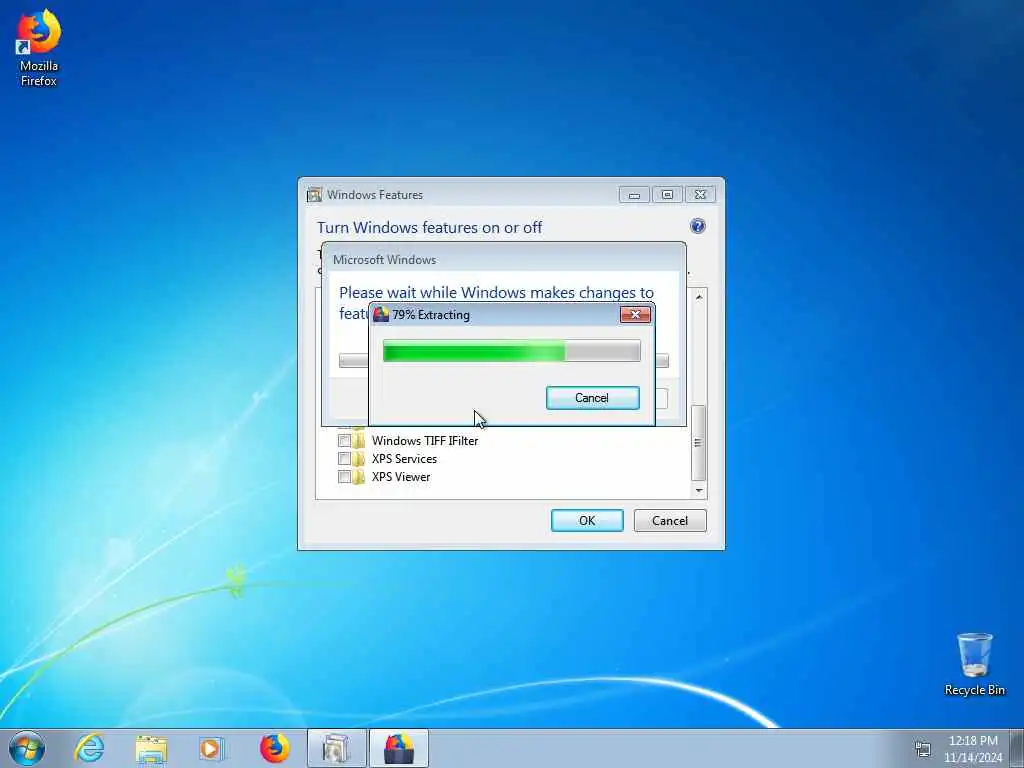Click the "Turn Windows features on or off" heading
Screen dimensions: 1024x768
click(x=430, y=227)
